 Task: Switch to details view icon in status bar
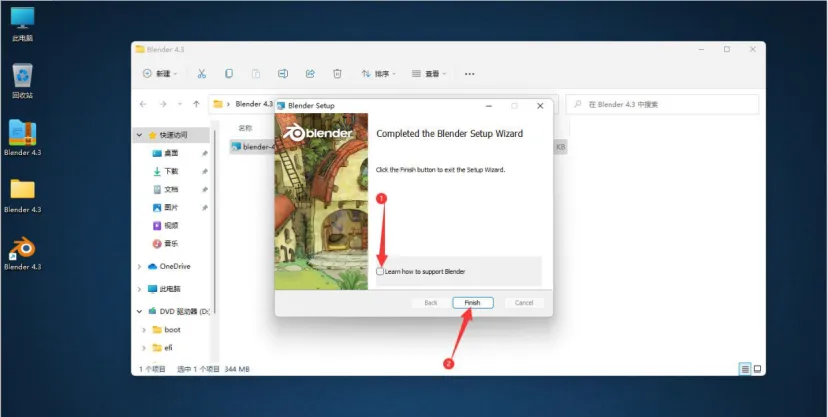pyautogui.click(x=745, y=369)
